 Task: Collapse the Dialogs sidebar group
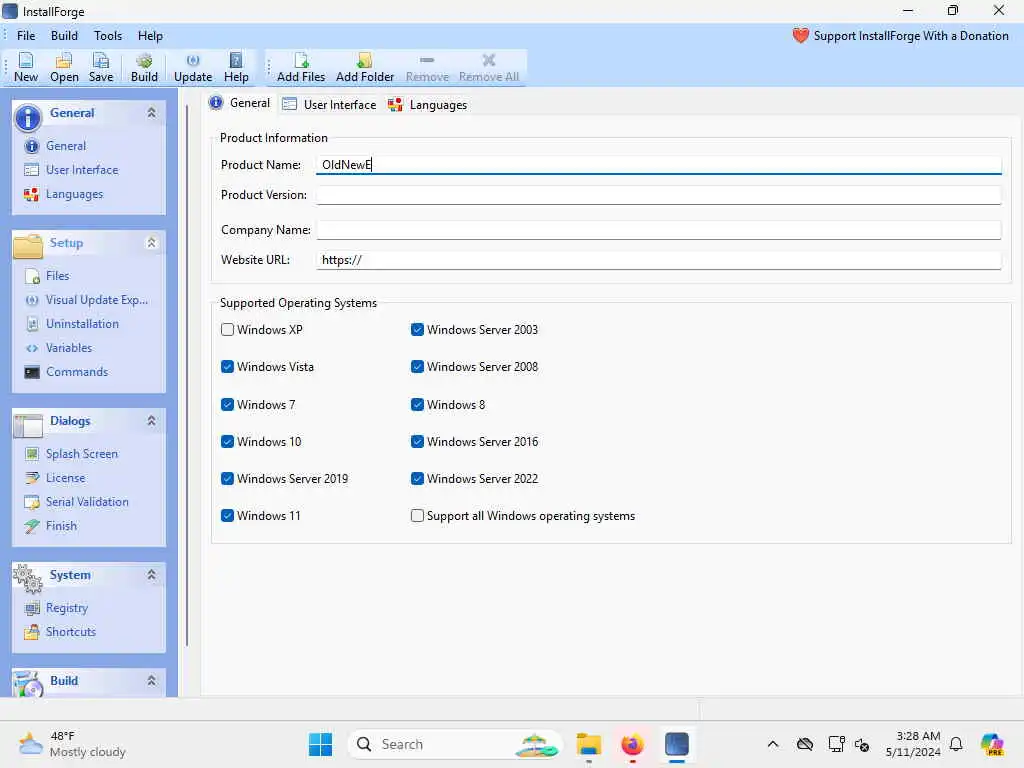pos(152,421)
